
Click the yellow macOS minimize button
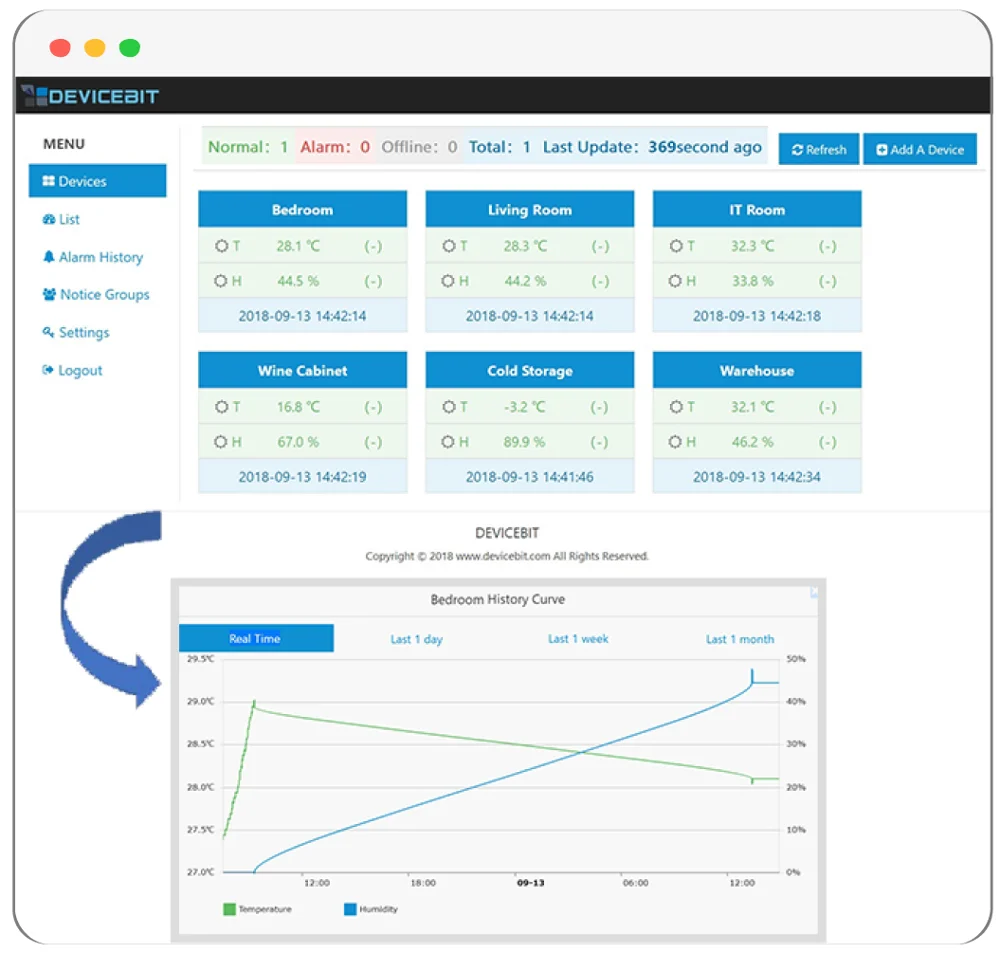click(94, 48)
